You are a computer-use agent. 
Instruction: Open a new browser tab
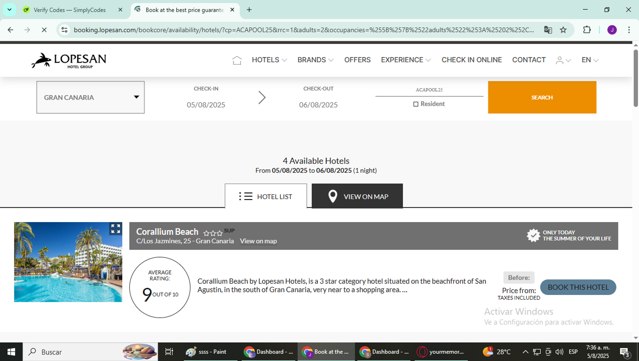pyautogui.click(x=249, y=10)
